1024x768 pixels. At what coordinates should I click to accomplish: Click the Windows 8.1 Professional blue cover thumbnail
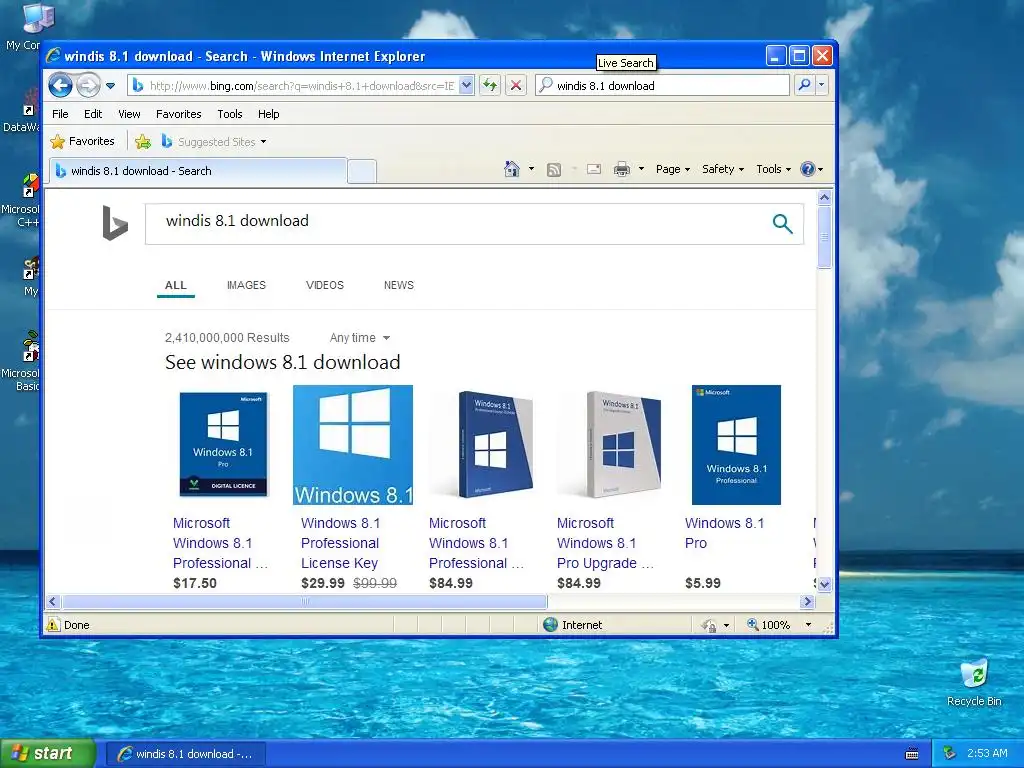click(736, 445)
